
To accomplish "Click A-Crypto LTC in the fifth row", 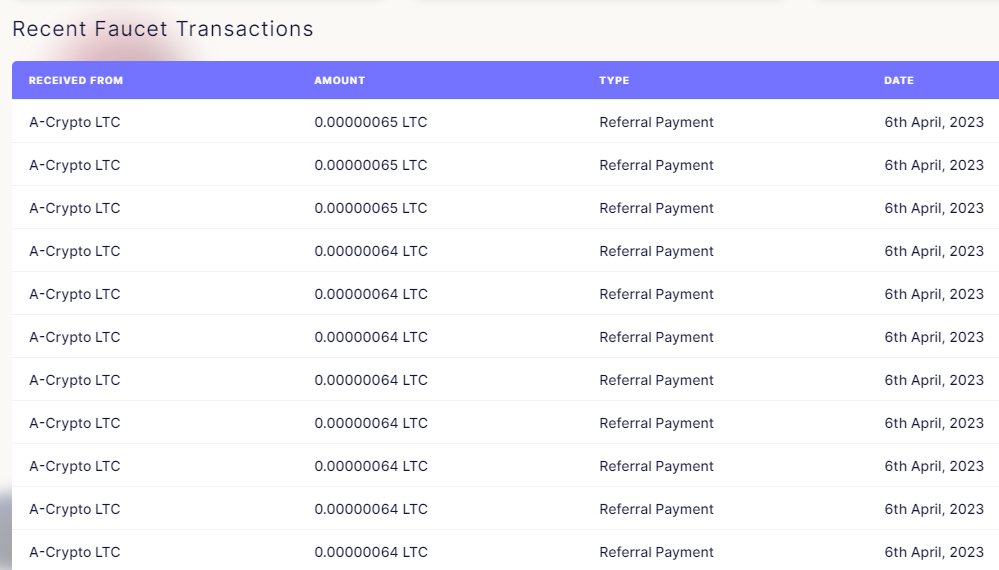I will click(x=75, y=294).
